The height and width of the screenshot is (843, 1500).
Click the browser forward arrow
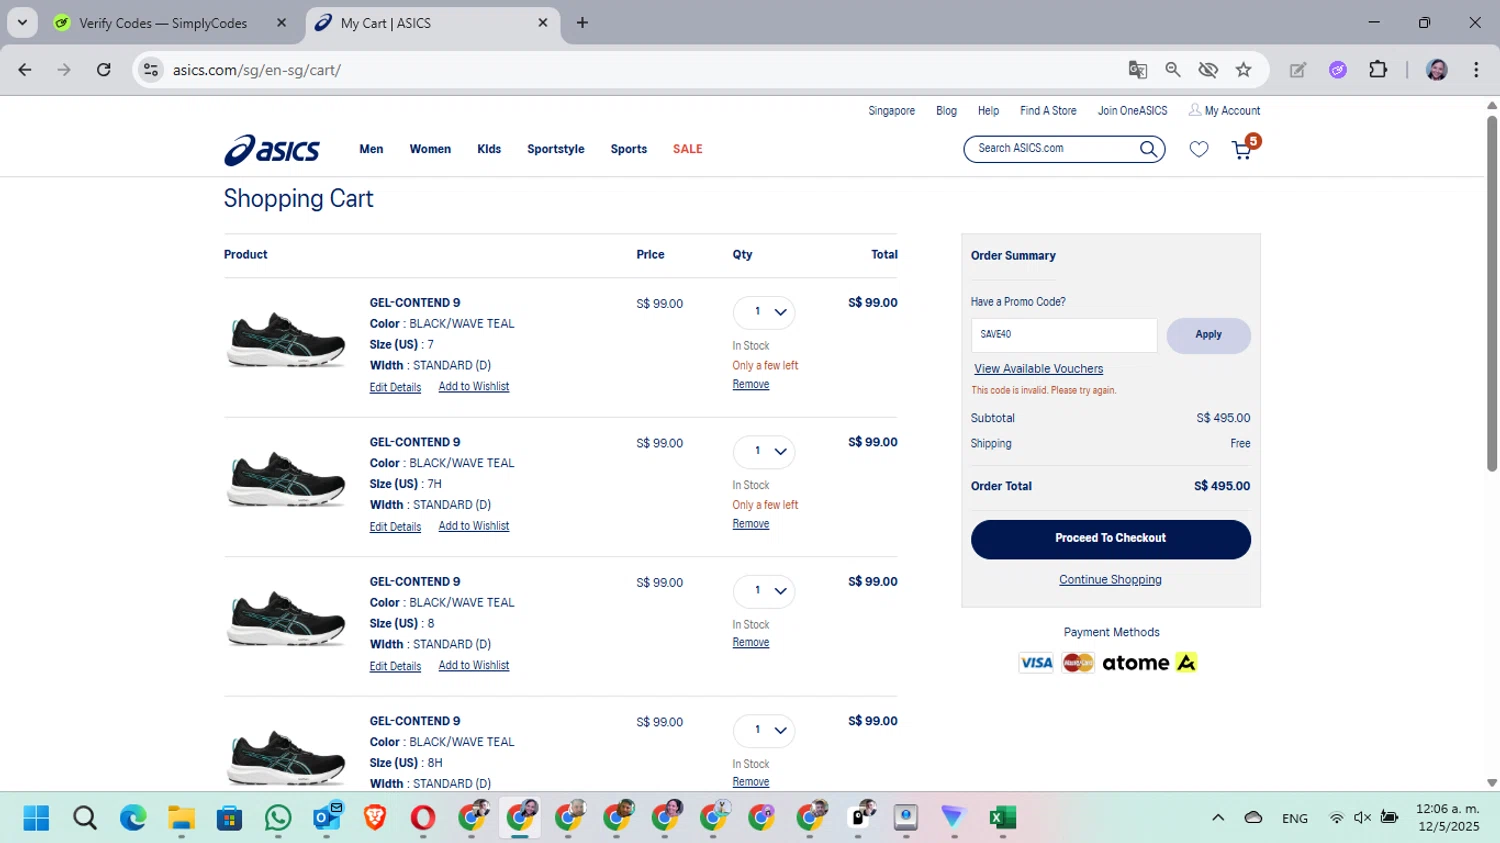coord(64,70)
